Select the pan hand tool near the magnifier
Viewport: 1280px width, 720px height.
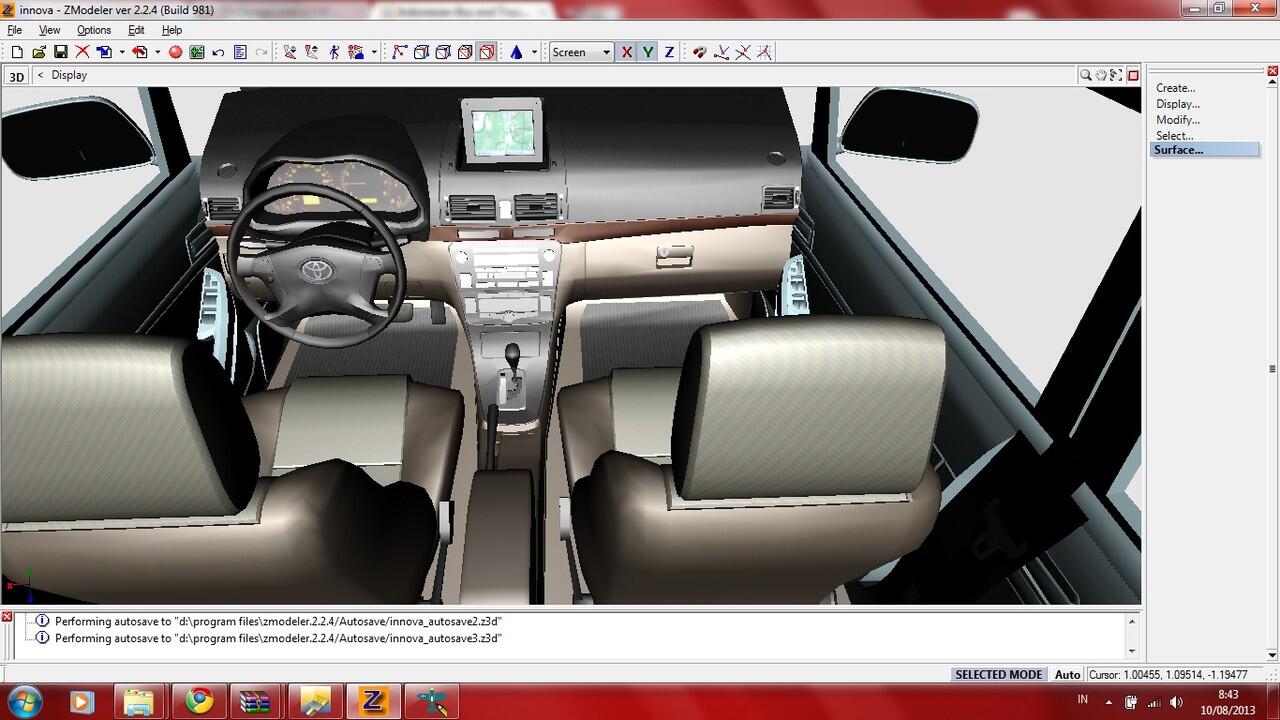pyautogui.click(x=1101, y=75)
